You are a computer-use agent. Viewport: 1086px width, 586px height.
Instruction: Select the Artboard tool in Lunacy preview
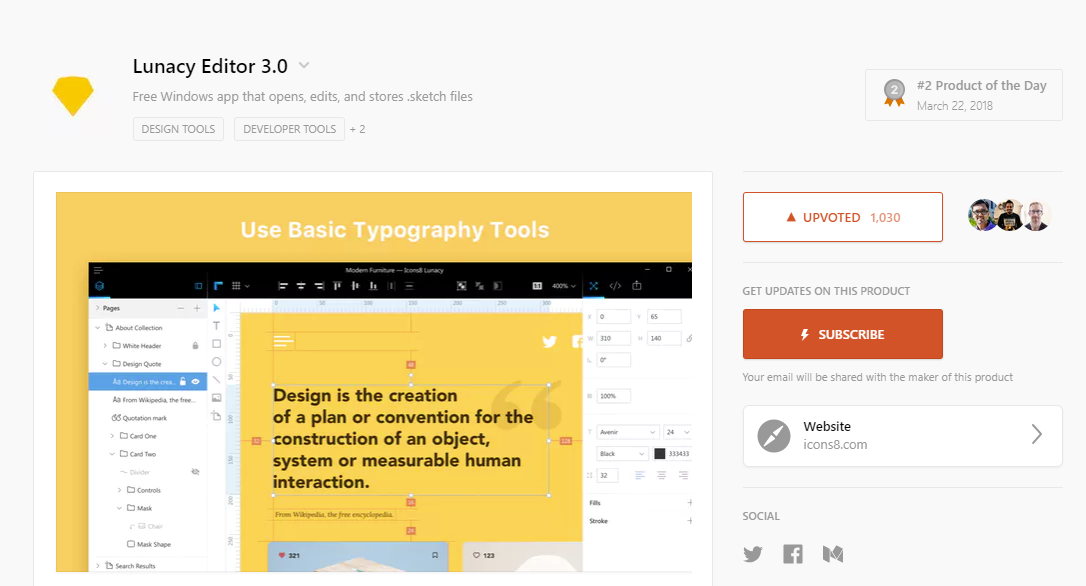216,416
